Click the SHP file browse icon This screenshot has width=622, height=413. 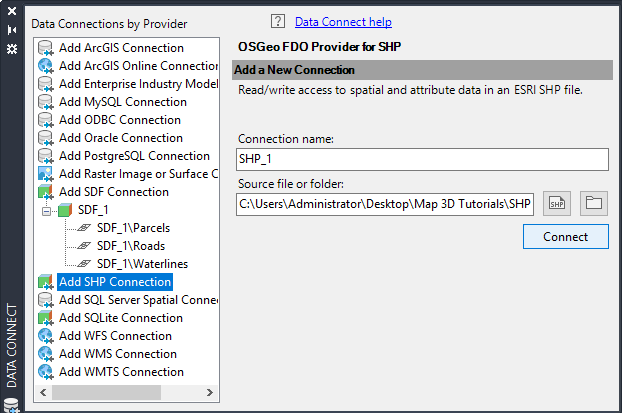click(x=557, y=204)
